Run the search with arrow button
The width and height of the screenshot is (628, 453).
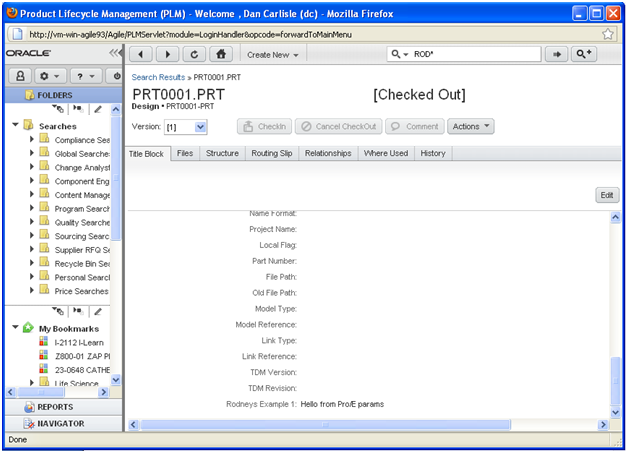coord(557,54)
